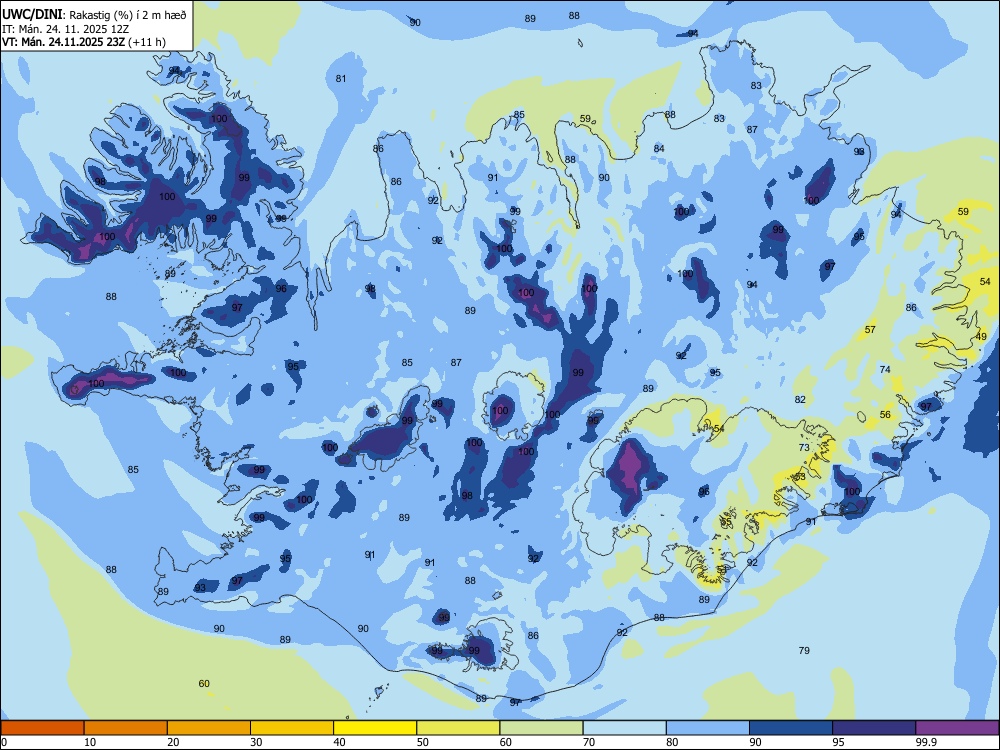Click the humidity value '73' on the map
Image resolution: width=1000 pixels, height=750 pixels.
coord(804,447)
